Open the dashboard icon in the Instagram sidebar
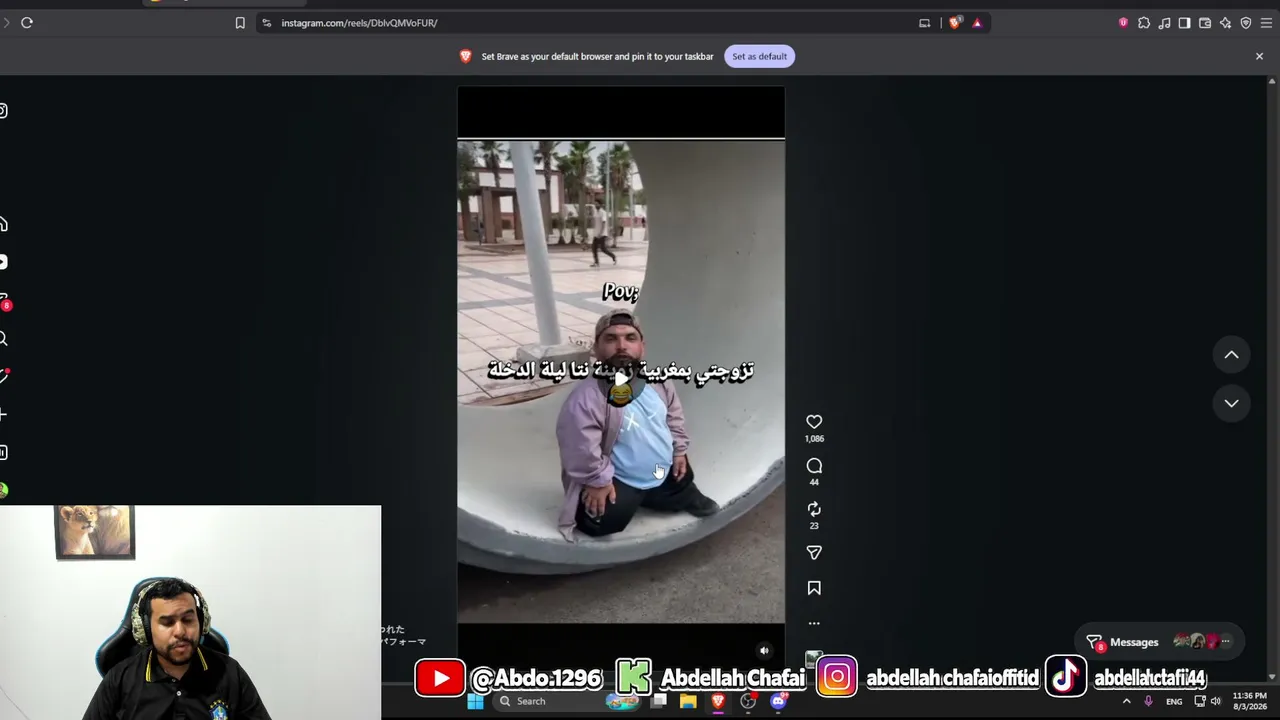This screenshot has width=1280, height=720. point(3,452)
